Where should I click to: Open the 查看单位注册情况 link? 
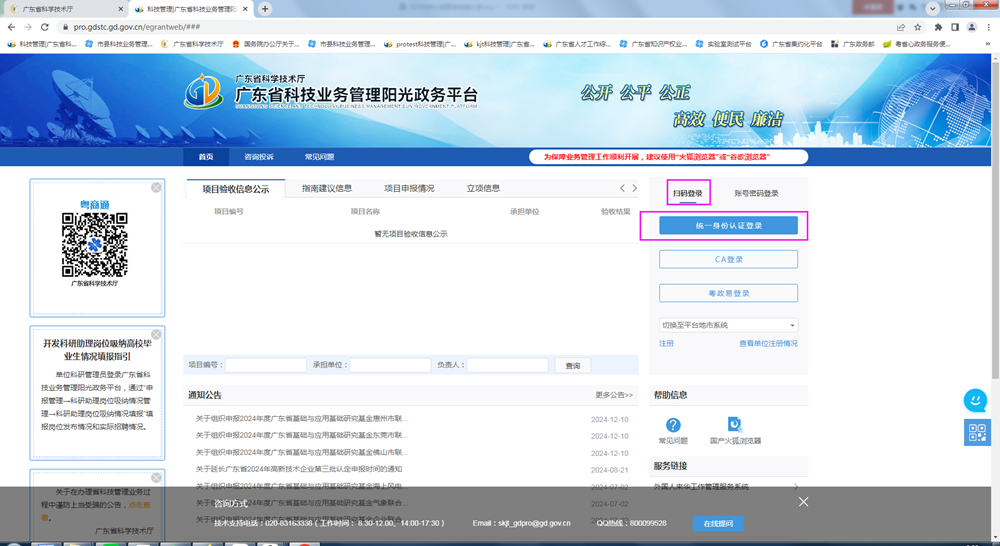pos(768,343)
